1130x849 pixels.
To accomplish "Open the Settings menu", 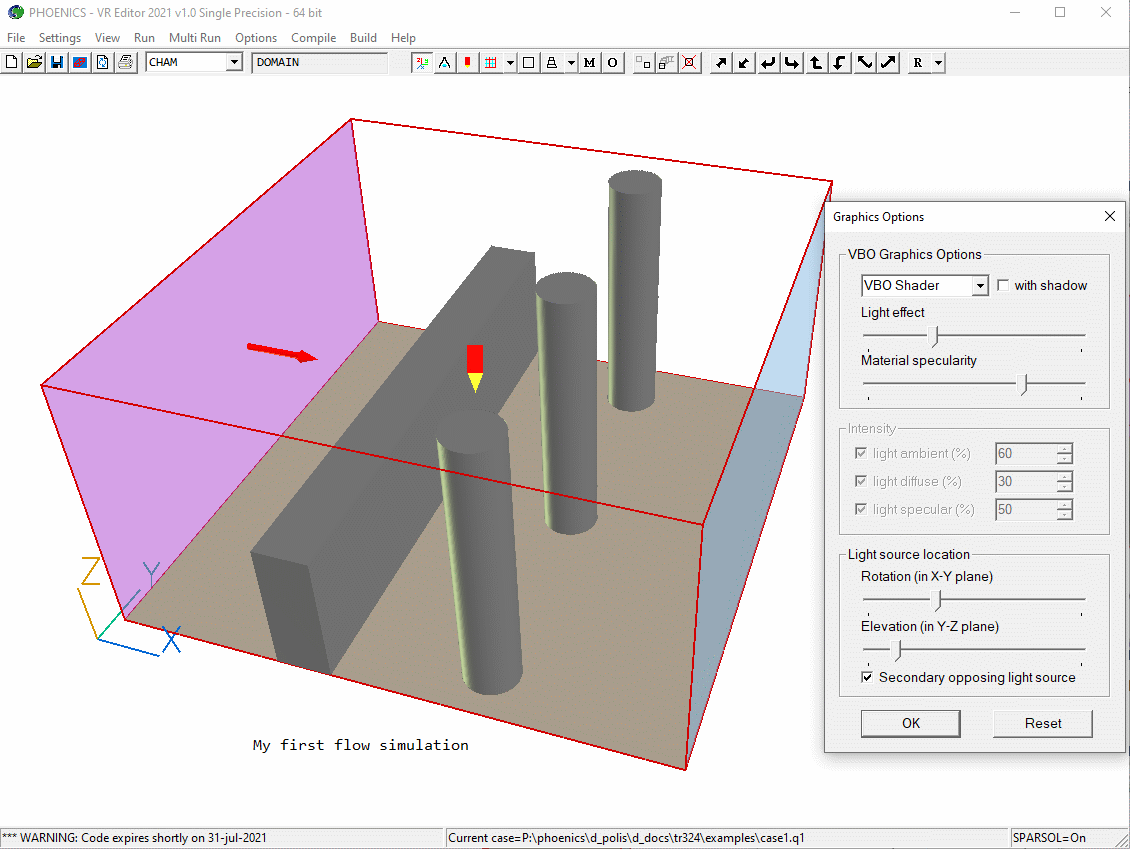I will (60, 38).
